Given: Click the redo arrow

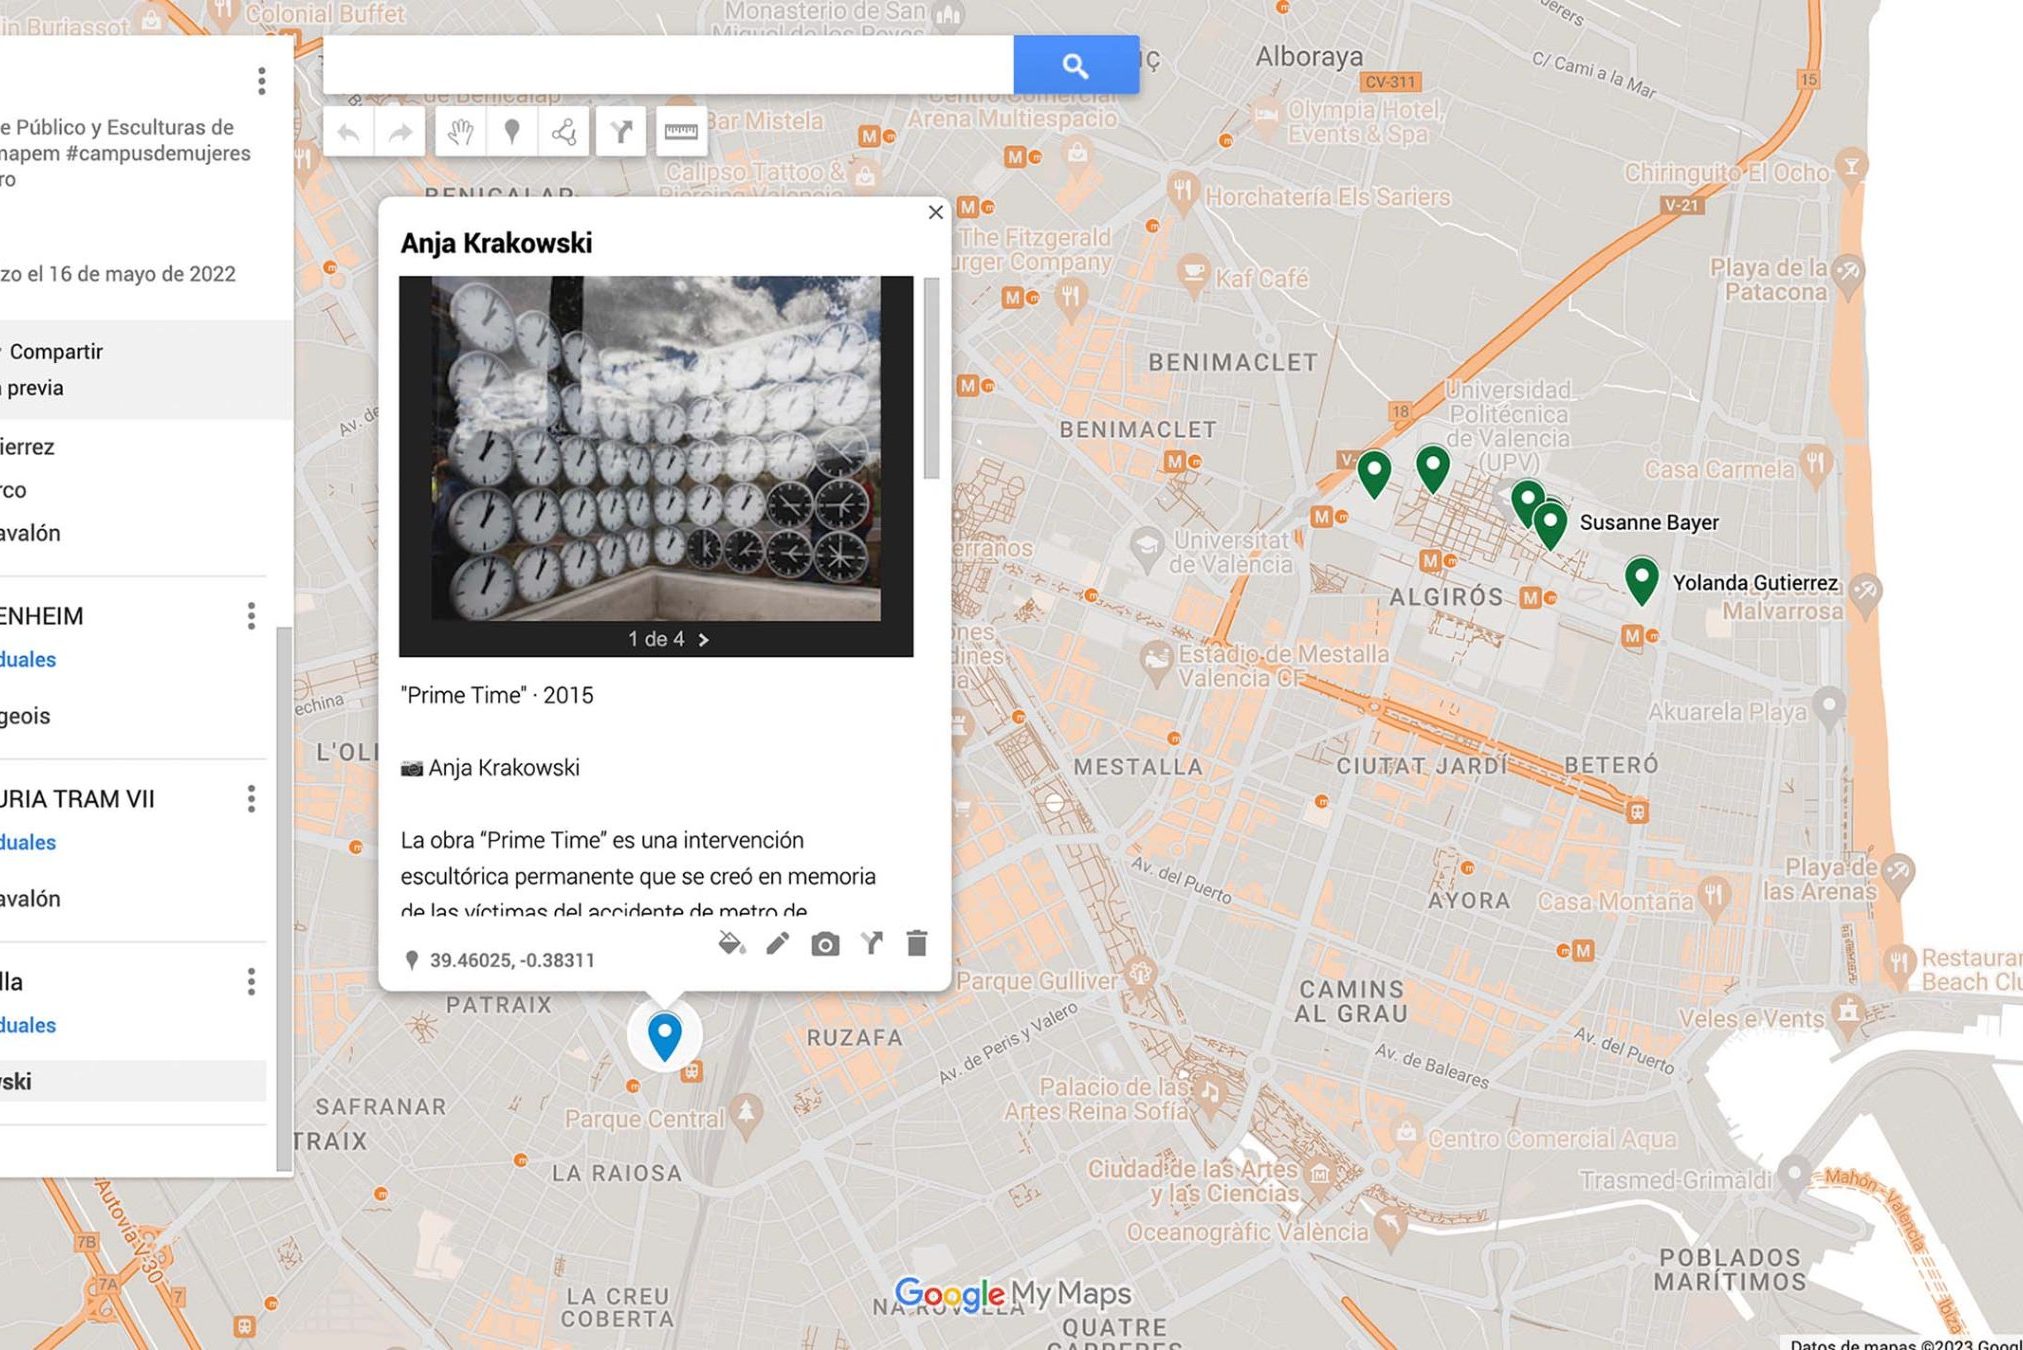Looking at the screenshot, I should pyautogui.click(x=400, y=132).
